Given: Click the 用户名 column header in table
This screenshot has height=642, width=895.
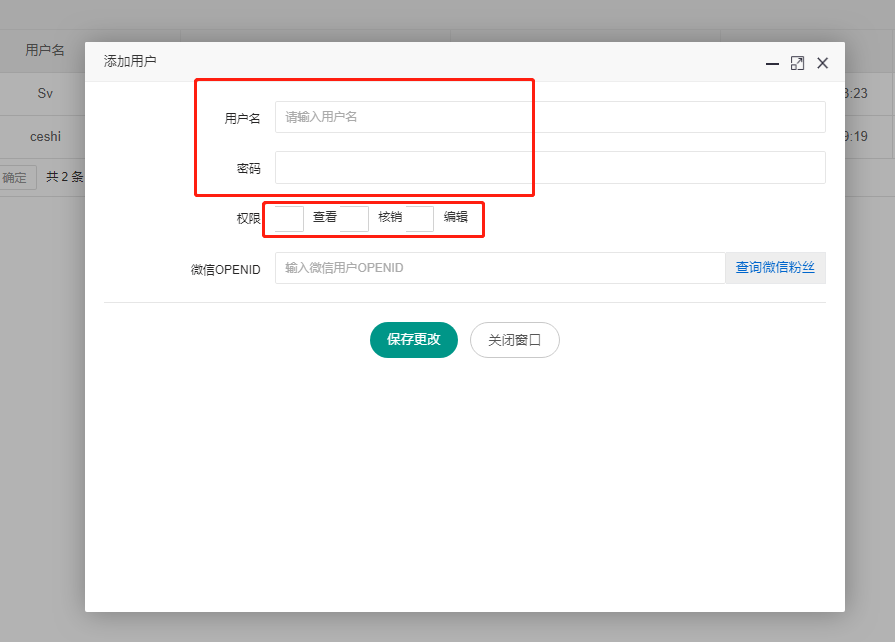Looking at the screenshot, I should pos(45,50).
